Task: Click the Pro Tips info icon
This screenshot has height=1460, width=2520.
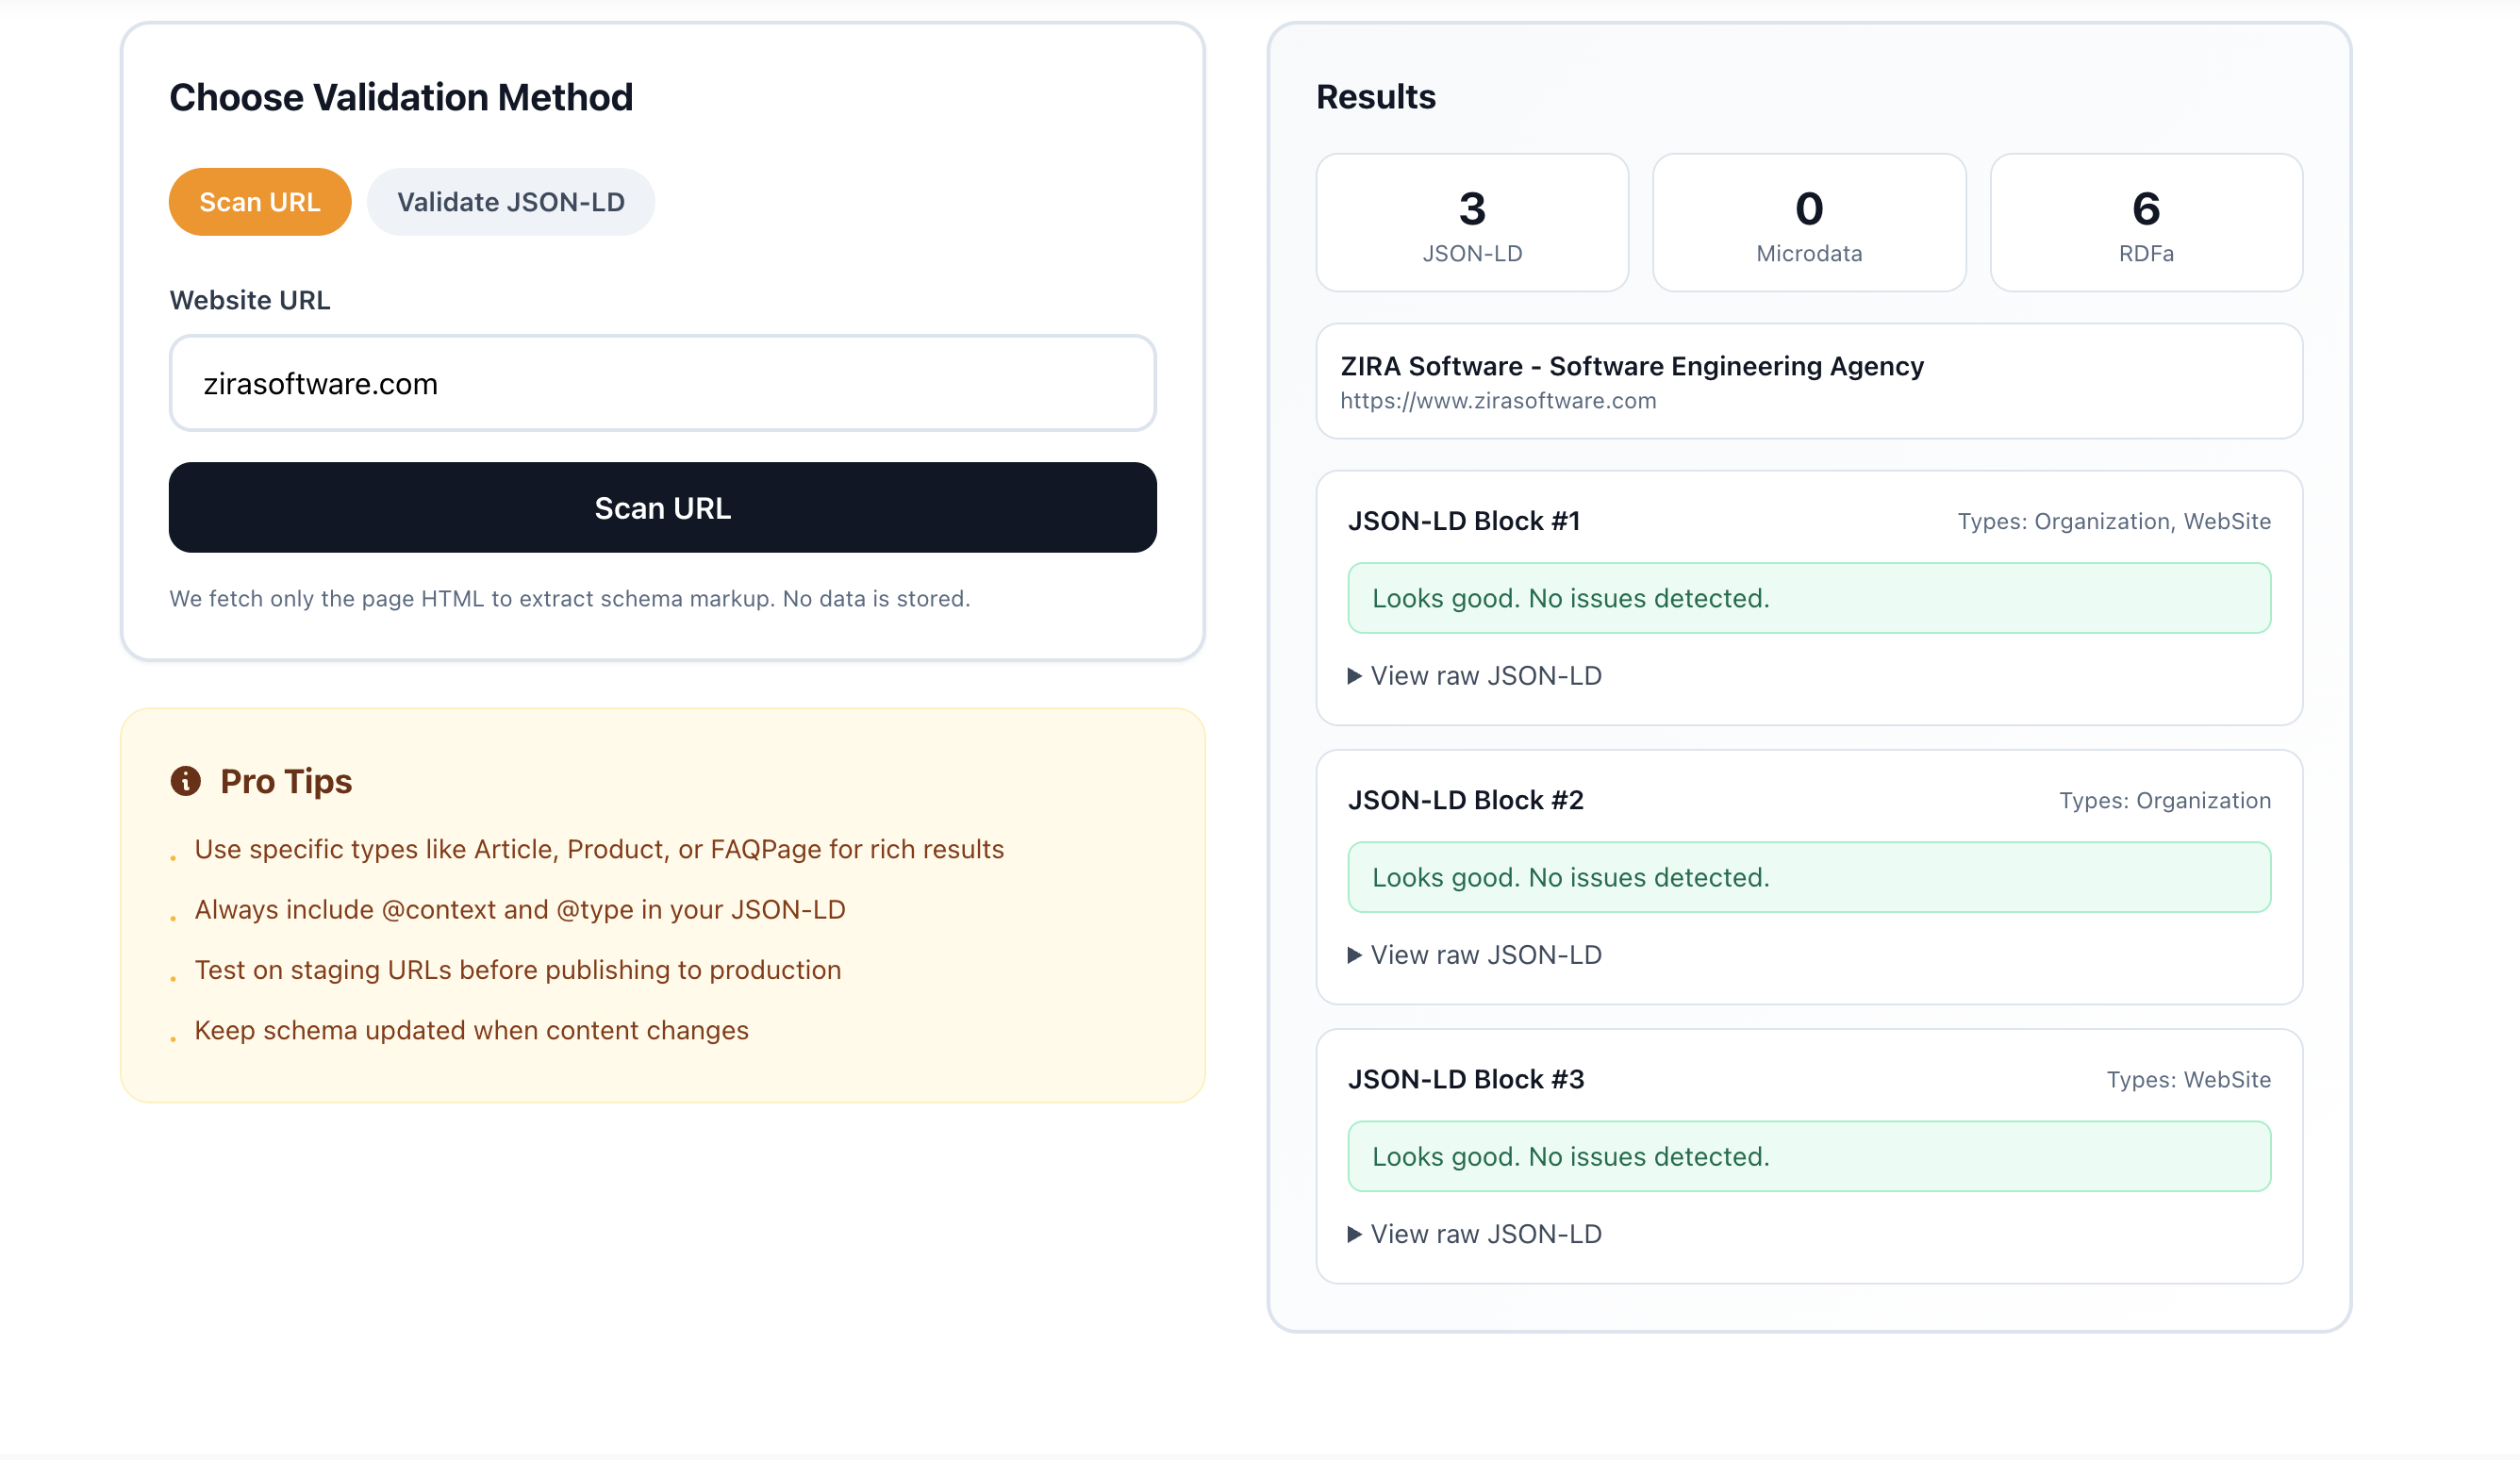Action: [x=186, y=781]
